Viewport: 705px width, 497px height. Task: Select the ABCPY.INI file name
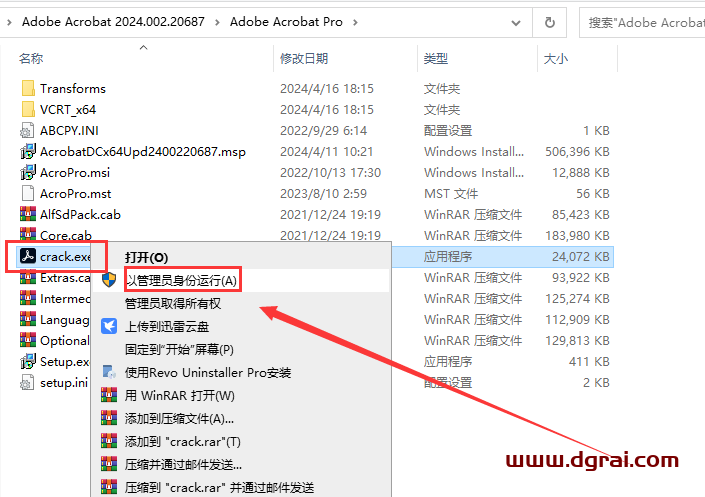pos(69,131)
